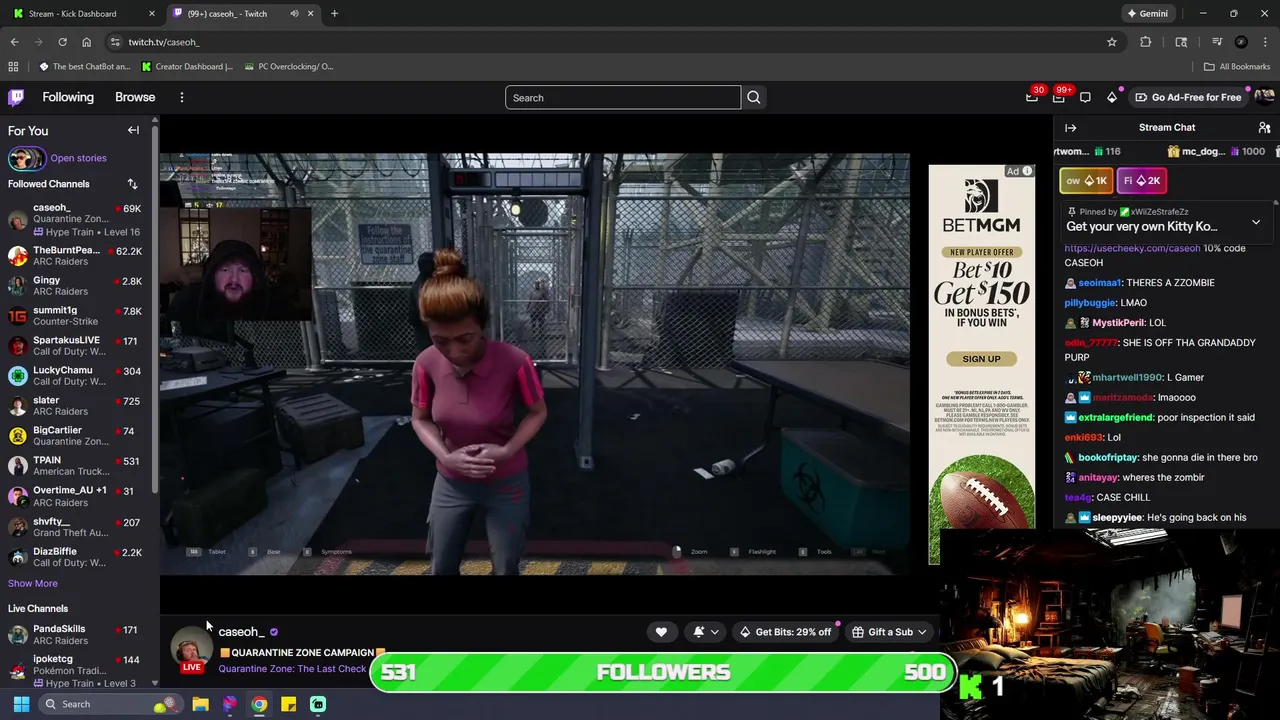Open stories from the sidebar
1280x720 pixels.
tap(57, 158)
